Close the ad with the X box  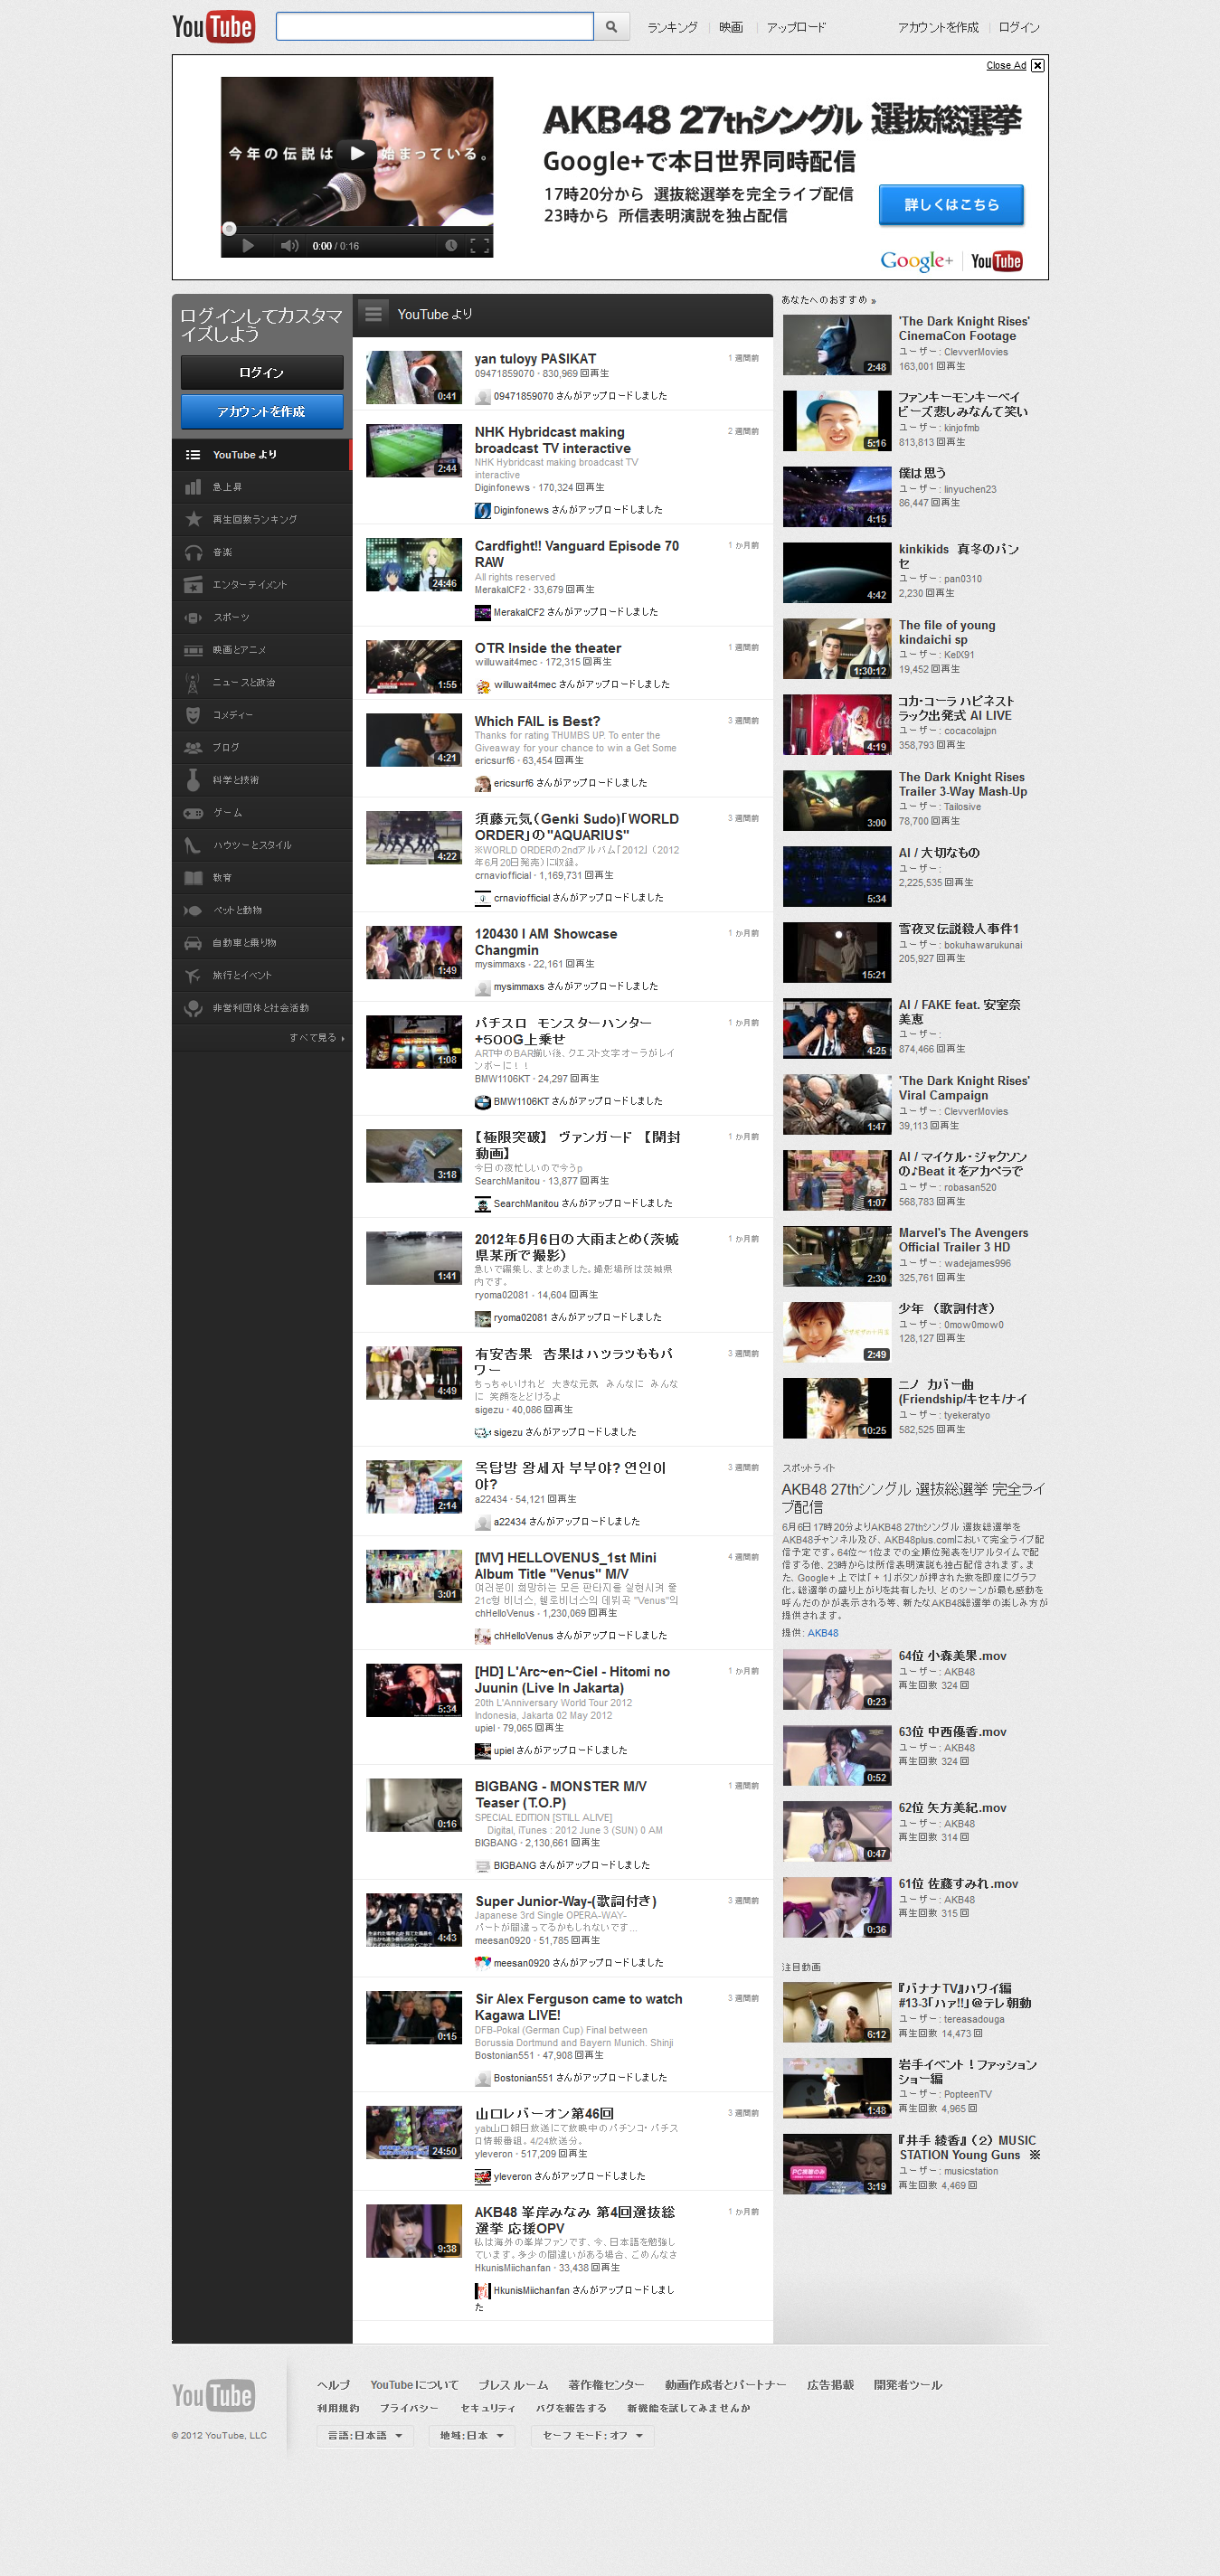[1038, 66]
